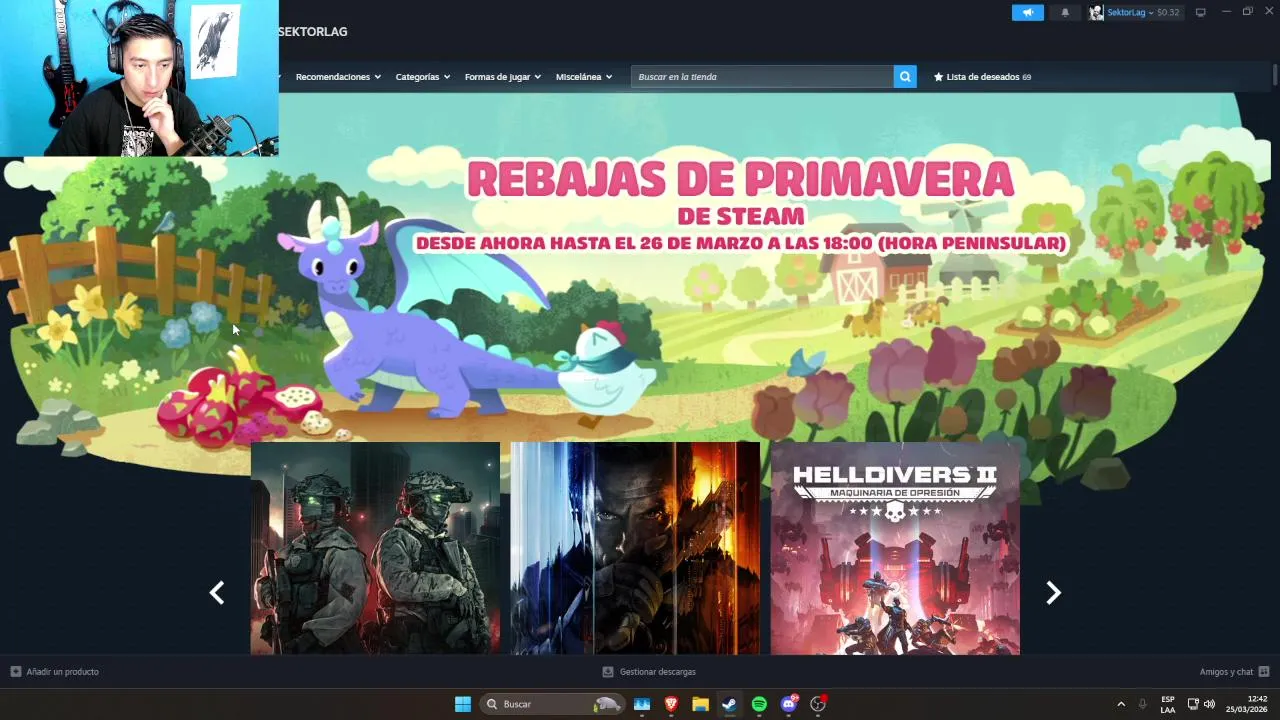Click the SEKTORLAG profile tab
Screen dimensions: 1280x720
click(313, 32)
